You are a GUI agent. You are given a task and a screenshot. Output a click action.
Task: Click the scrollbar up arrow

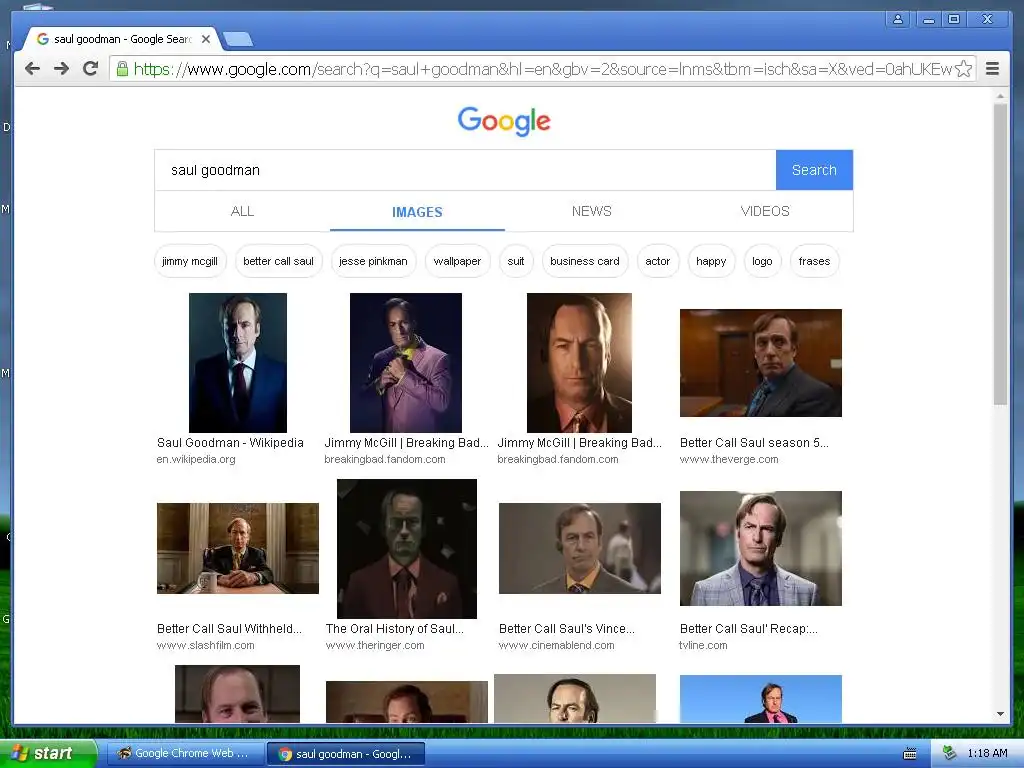(x=1000, y=97)
